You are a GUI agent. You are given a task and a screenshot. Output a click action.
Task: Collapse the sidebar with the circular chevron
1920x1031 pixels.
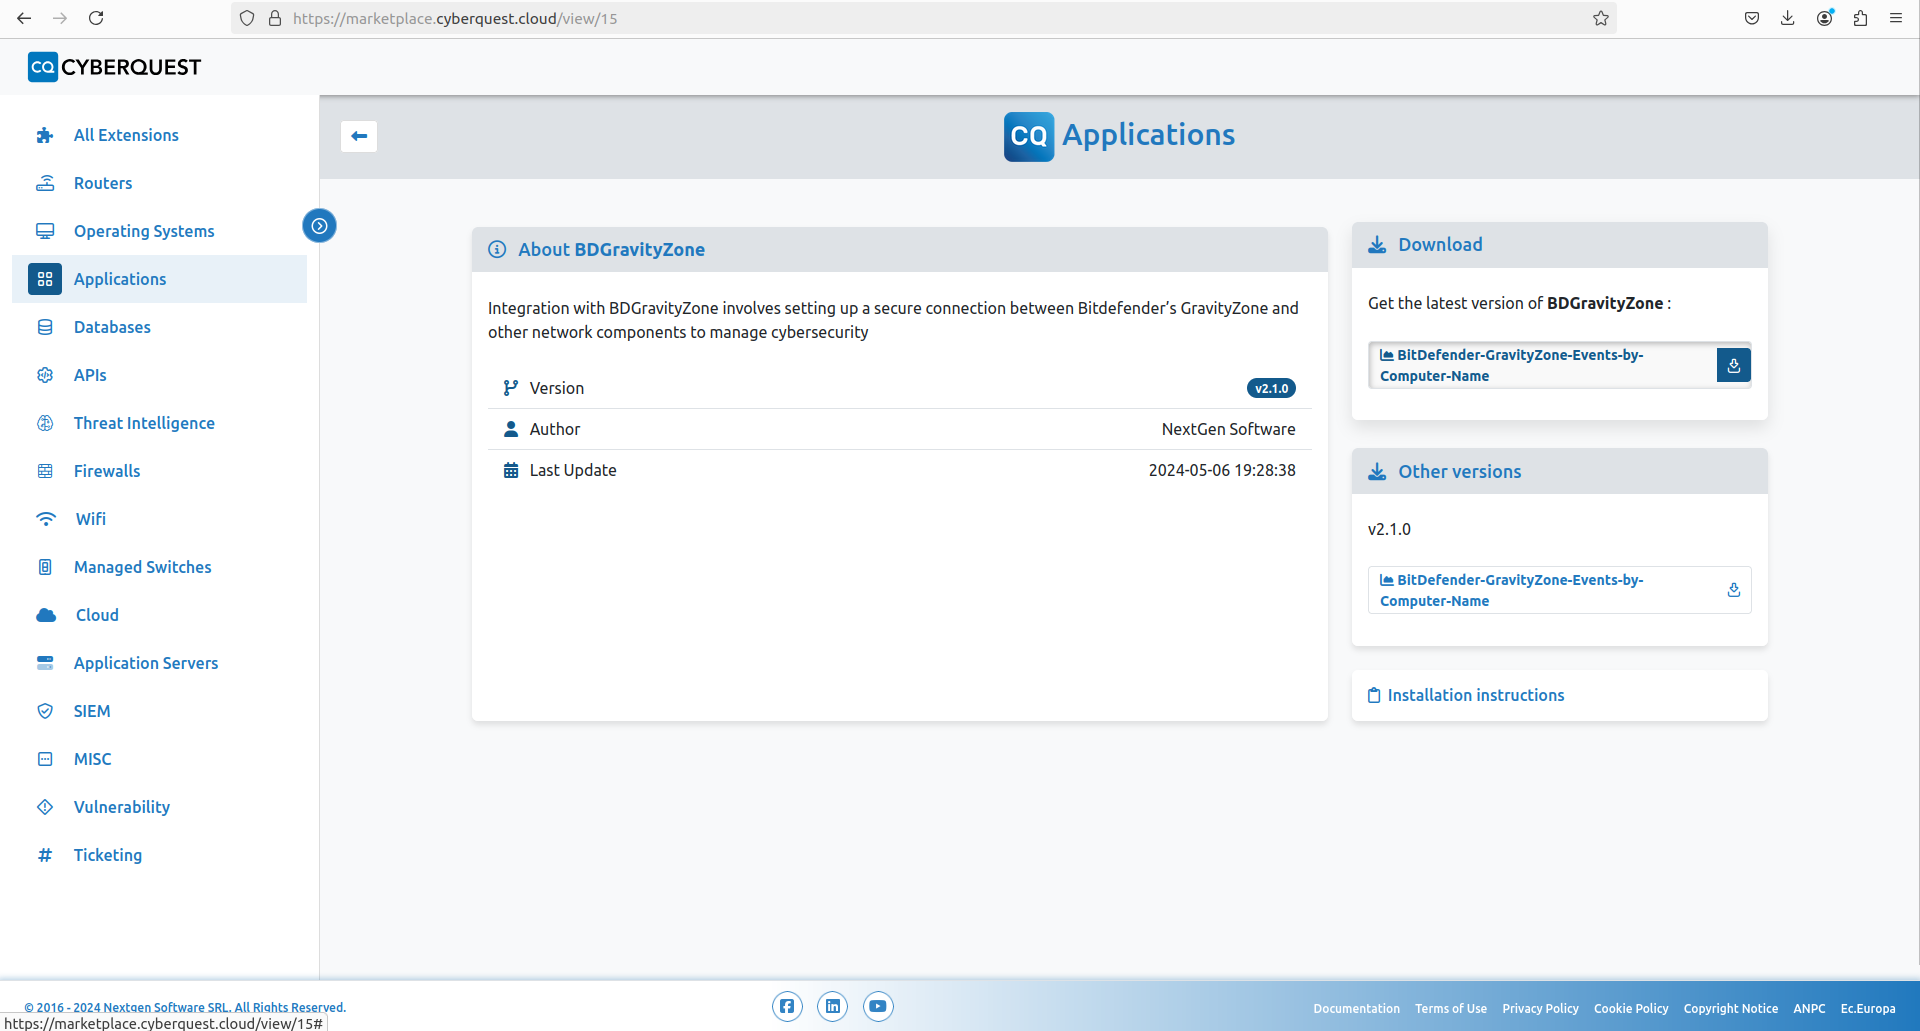319,226
